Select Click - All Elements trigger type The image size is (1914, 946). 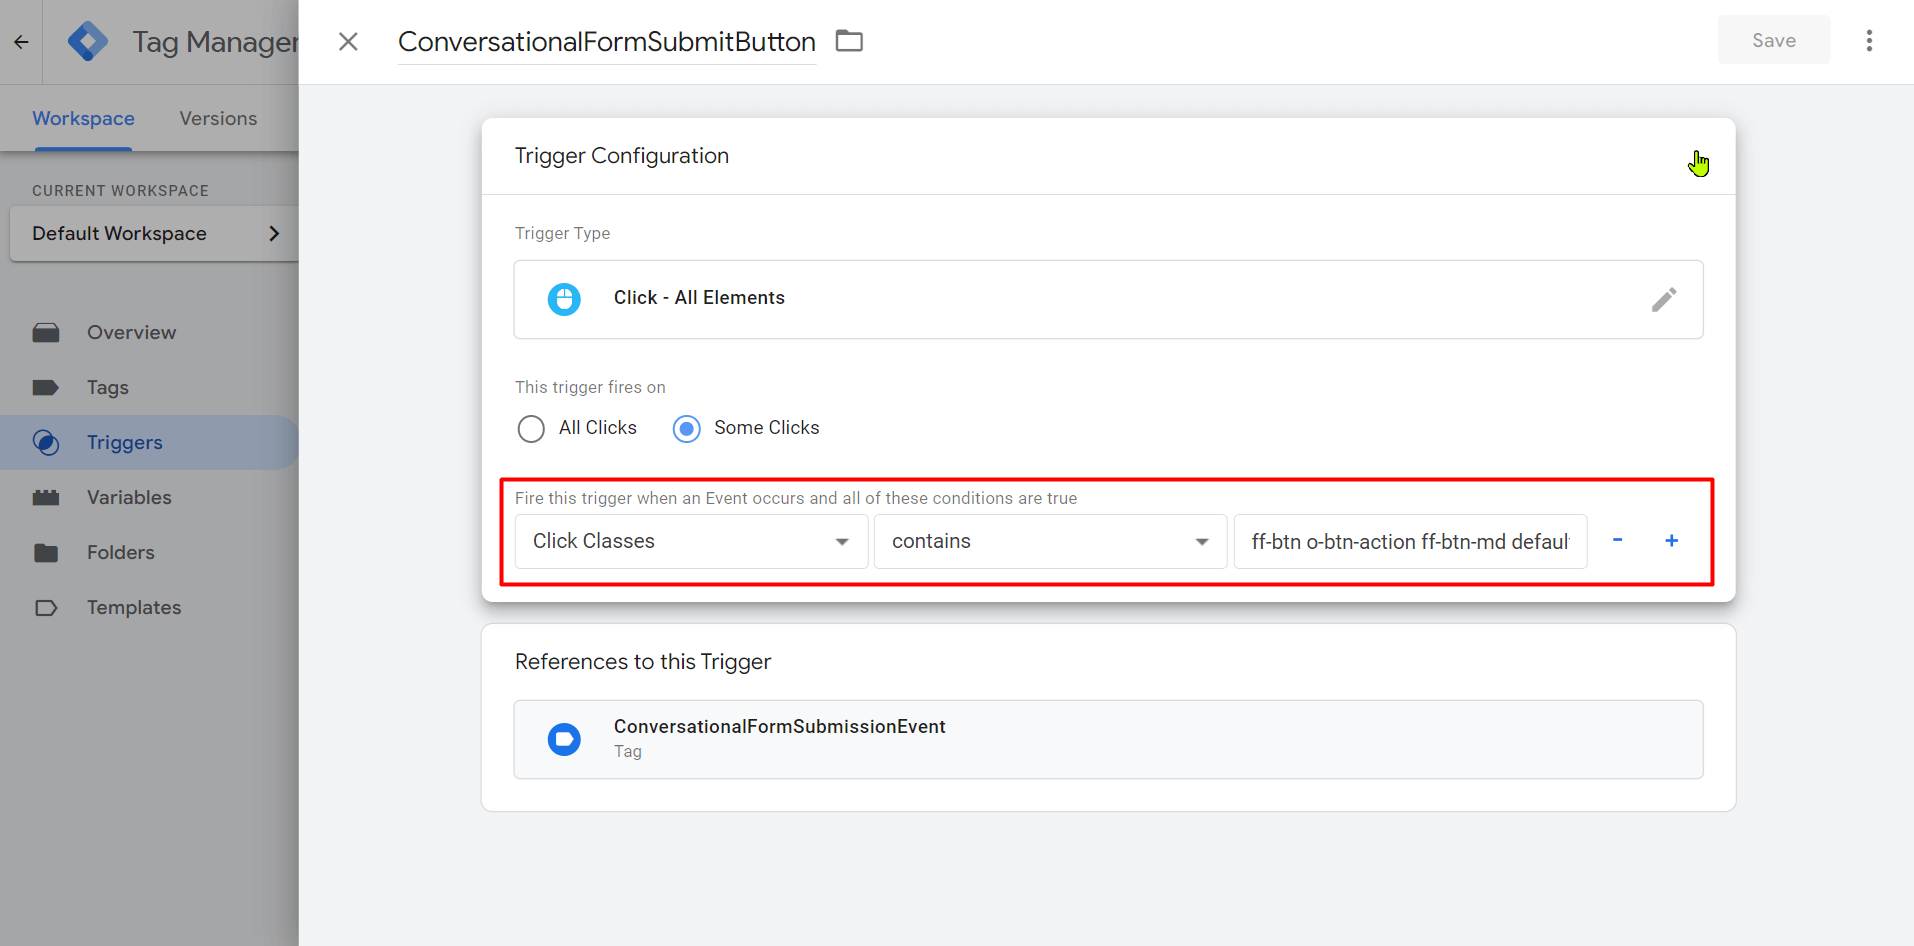1108,299
